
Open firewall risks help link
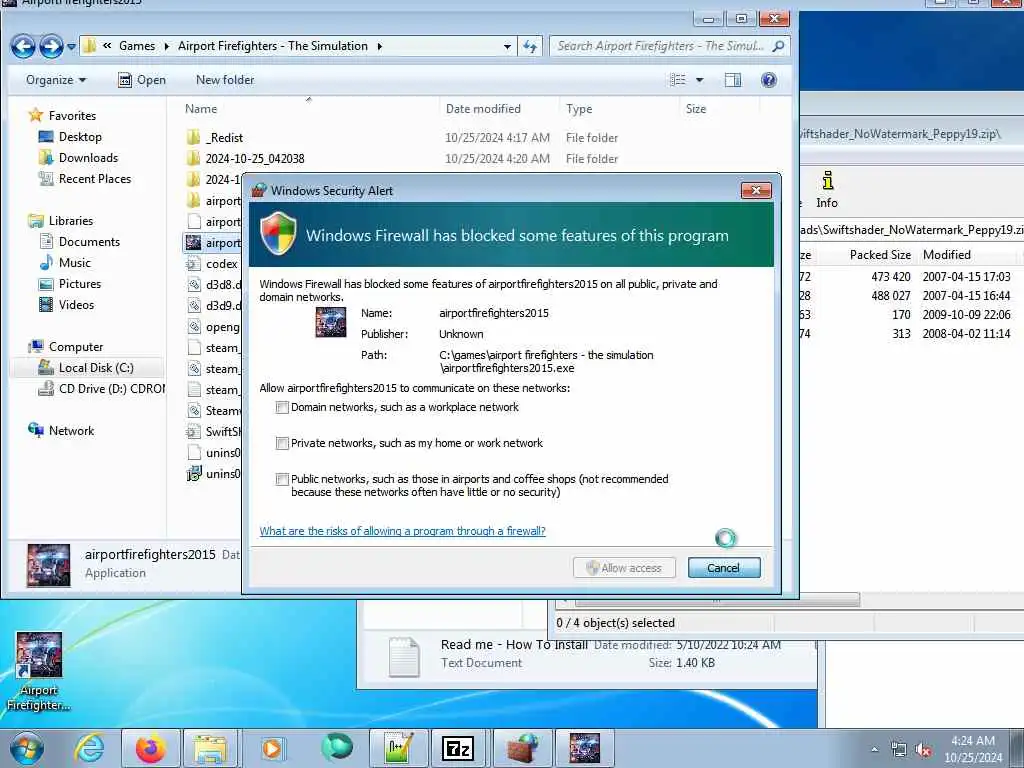pos(402,531)
